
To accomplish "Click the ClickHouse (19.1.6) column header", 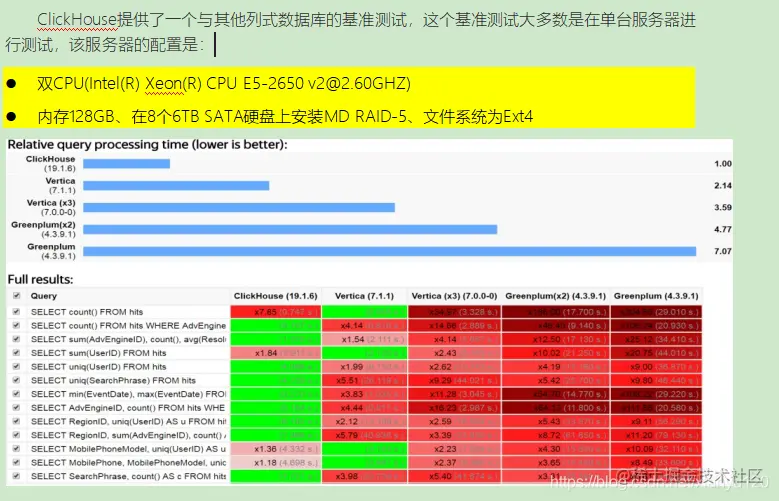I will (x=276, y=296).
